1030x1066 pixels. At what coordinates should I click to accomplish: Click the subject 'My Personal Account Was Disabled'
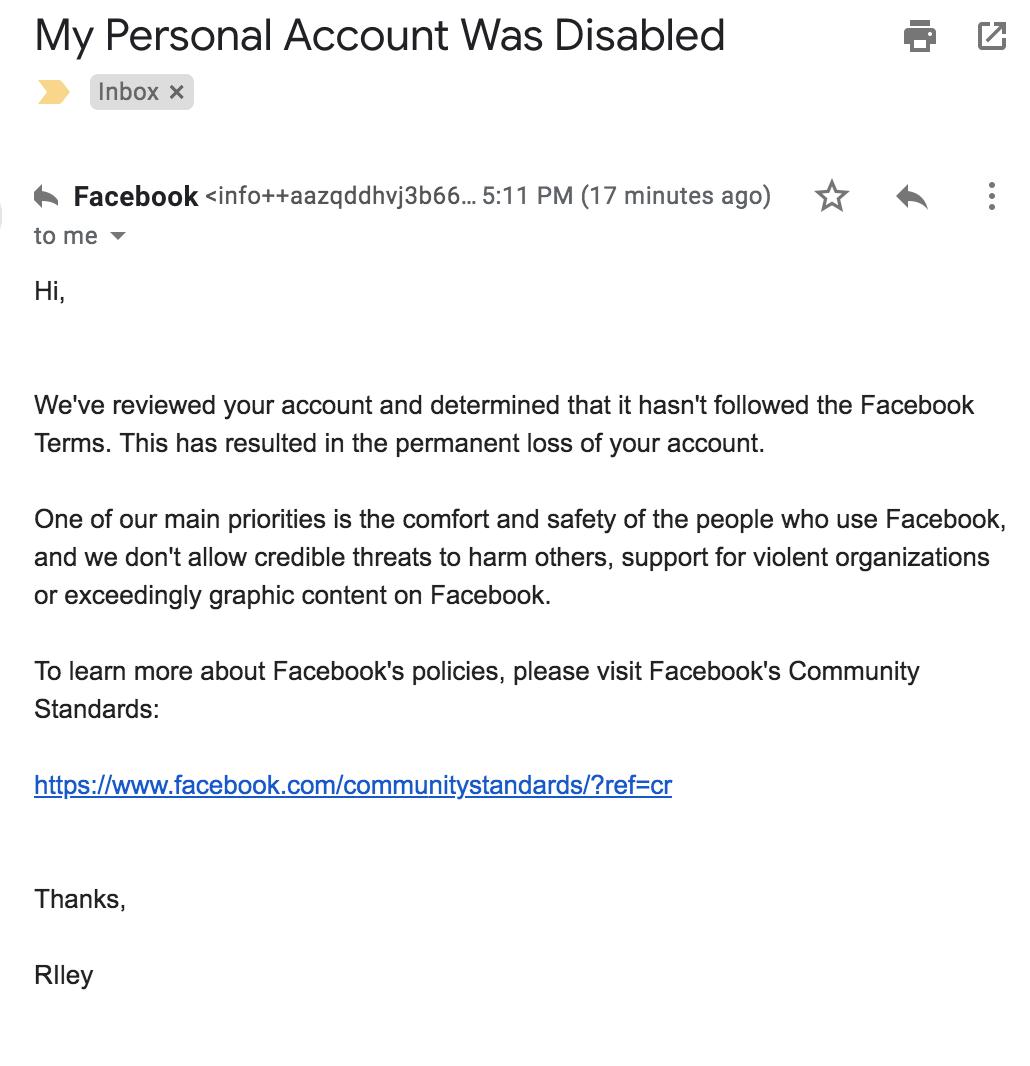point(379,36)
